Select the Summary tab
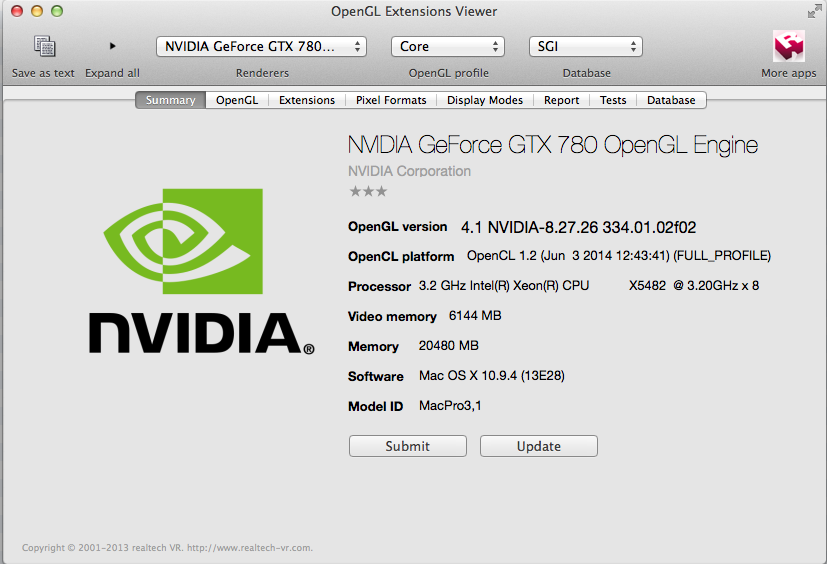This screenshot has height=564, width=827. 170,100
